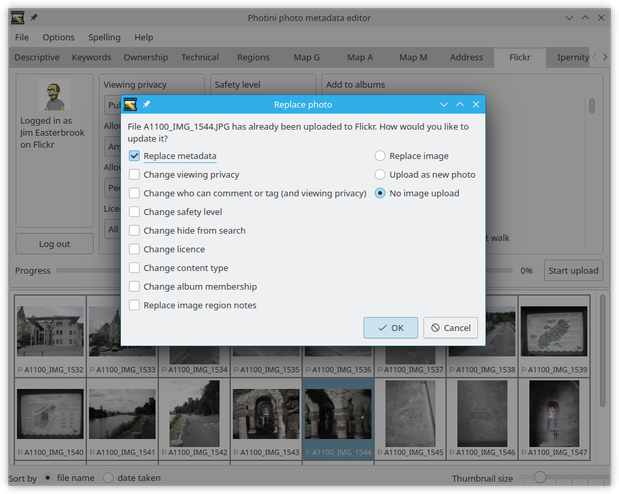Click the pin icon in main window title bar
619x494 pixels.
pos(34,17)
